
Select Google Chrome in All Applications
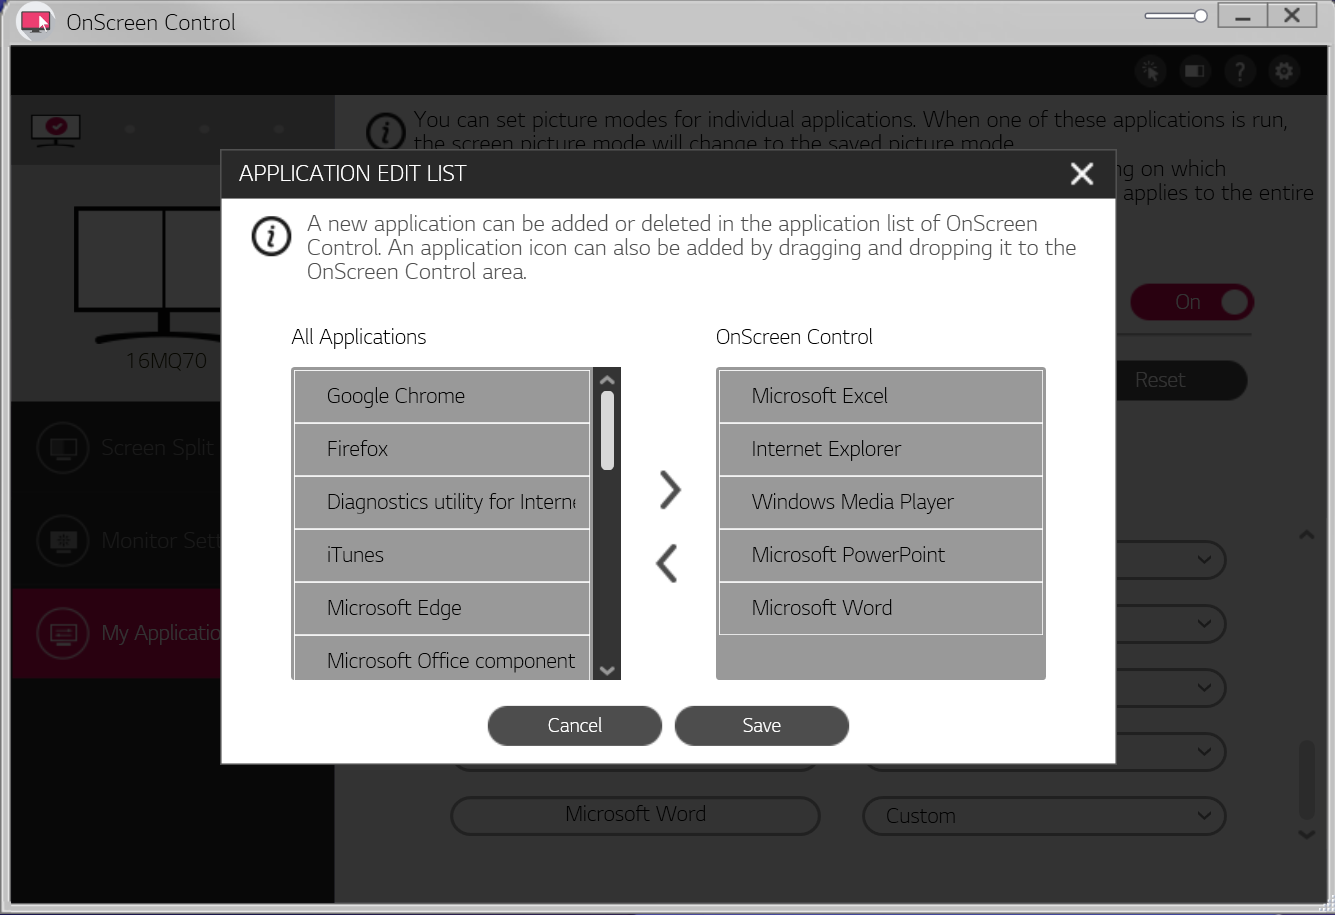click(442, 396)
